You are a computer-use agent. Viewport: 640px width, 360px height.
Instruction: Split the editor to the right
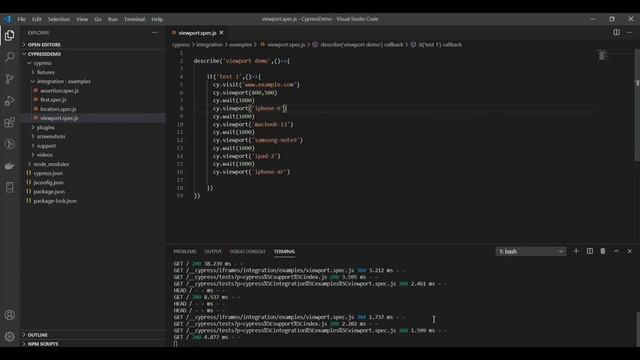pos(616,32)
